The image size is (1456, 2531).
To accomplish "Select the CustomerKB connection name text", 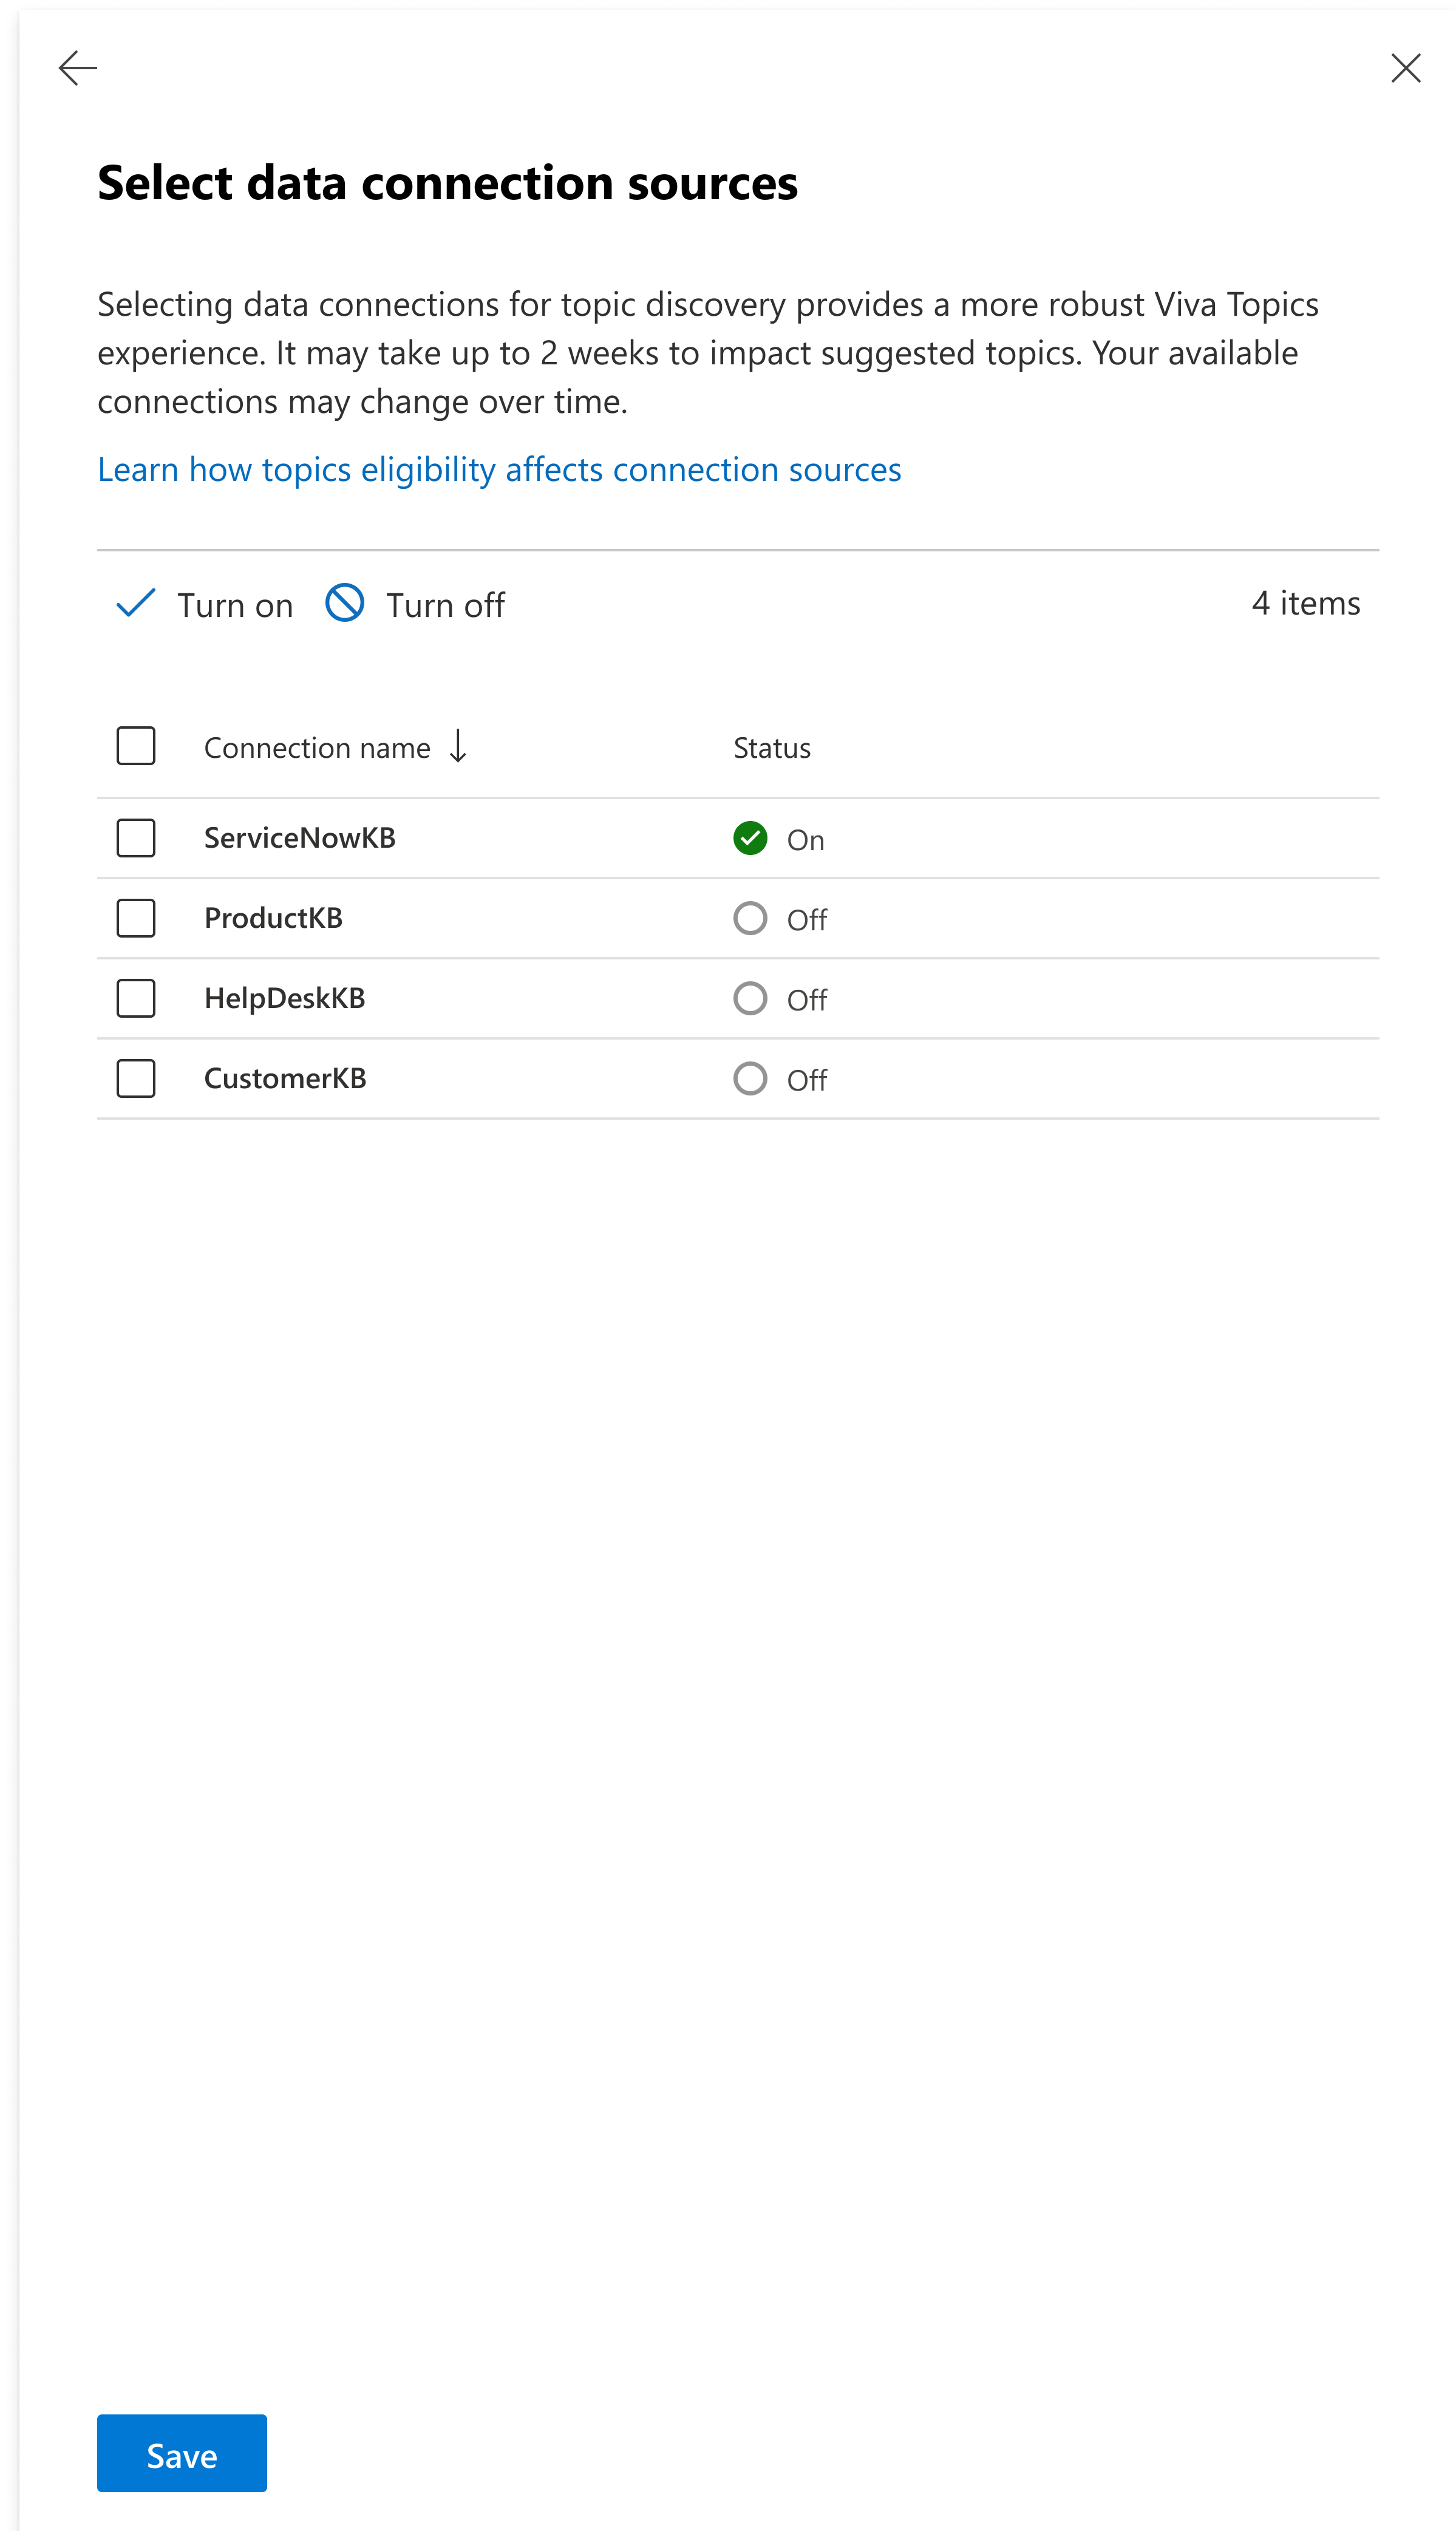I will pyautogui.click(x=285, y=1078).
